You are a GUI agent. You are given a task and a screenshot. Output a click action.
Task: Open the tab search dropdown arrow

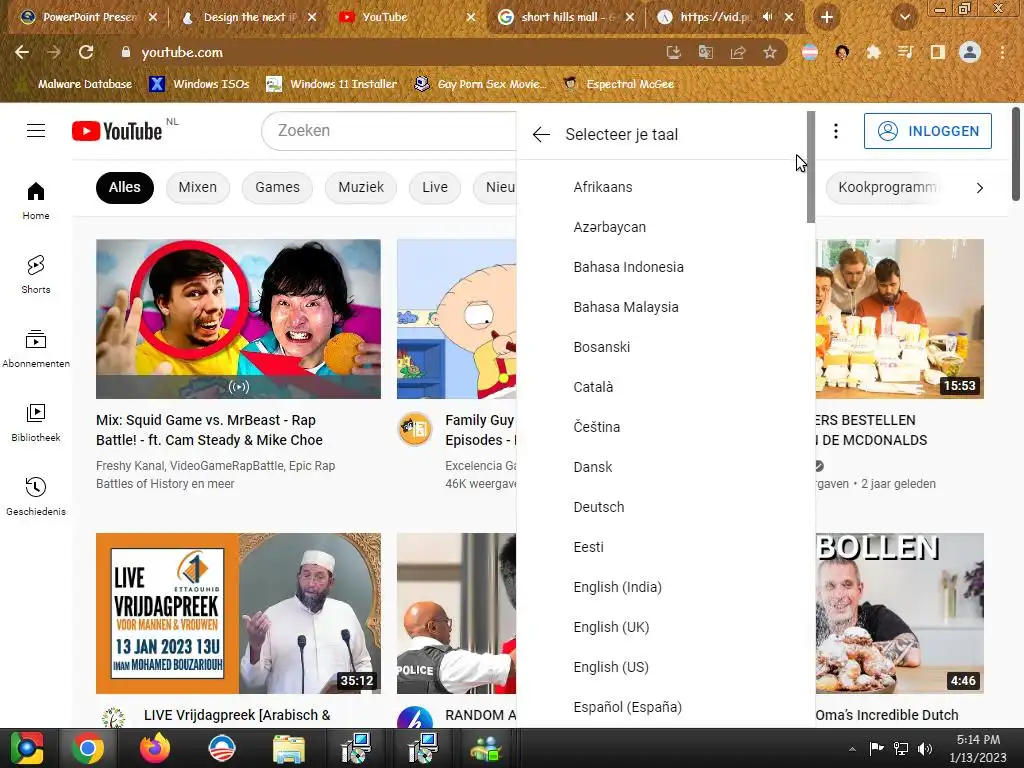[904, 17]
